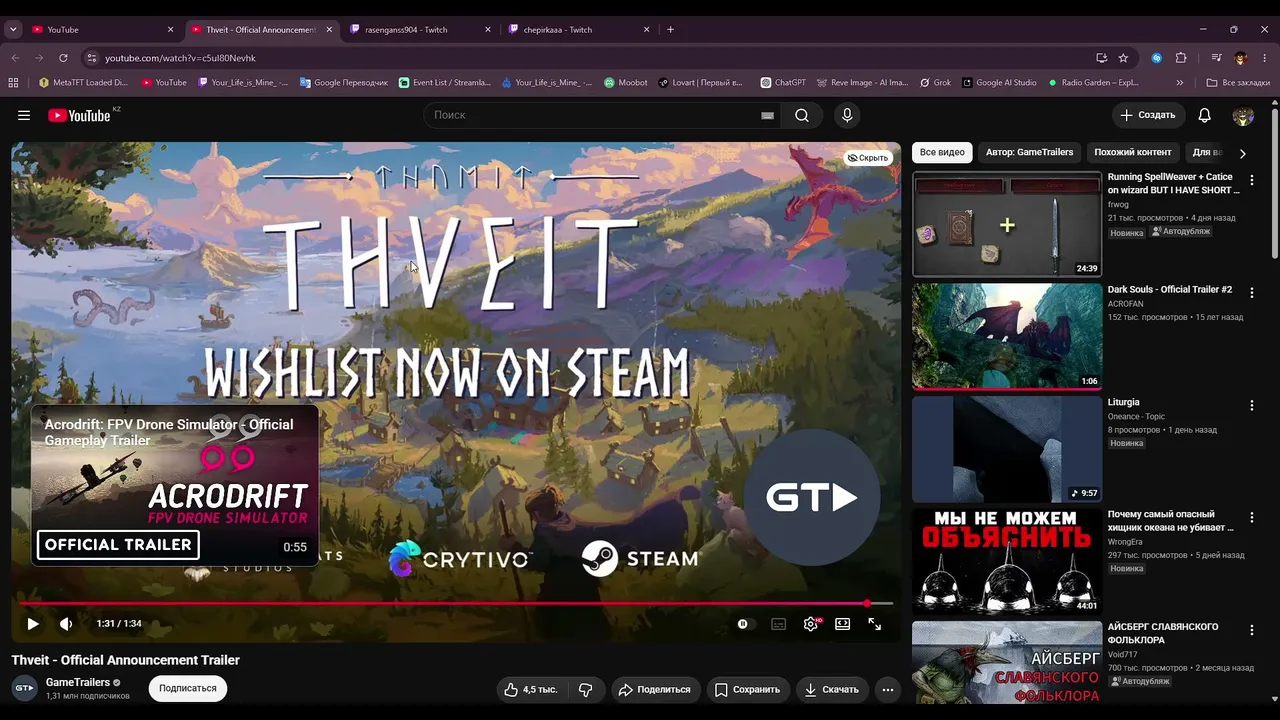This screenshot has width=1280, height=720.
Task: Switch to the rasenganss904 Twitch tab
Action: (420, 30)
